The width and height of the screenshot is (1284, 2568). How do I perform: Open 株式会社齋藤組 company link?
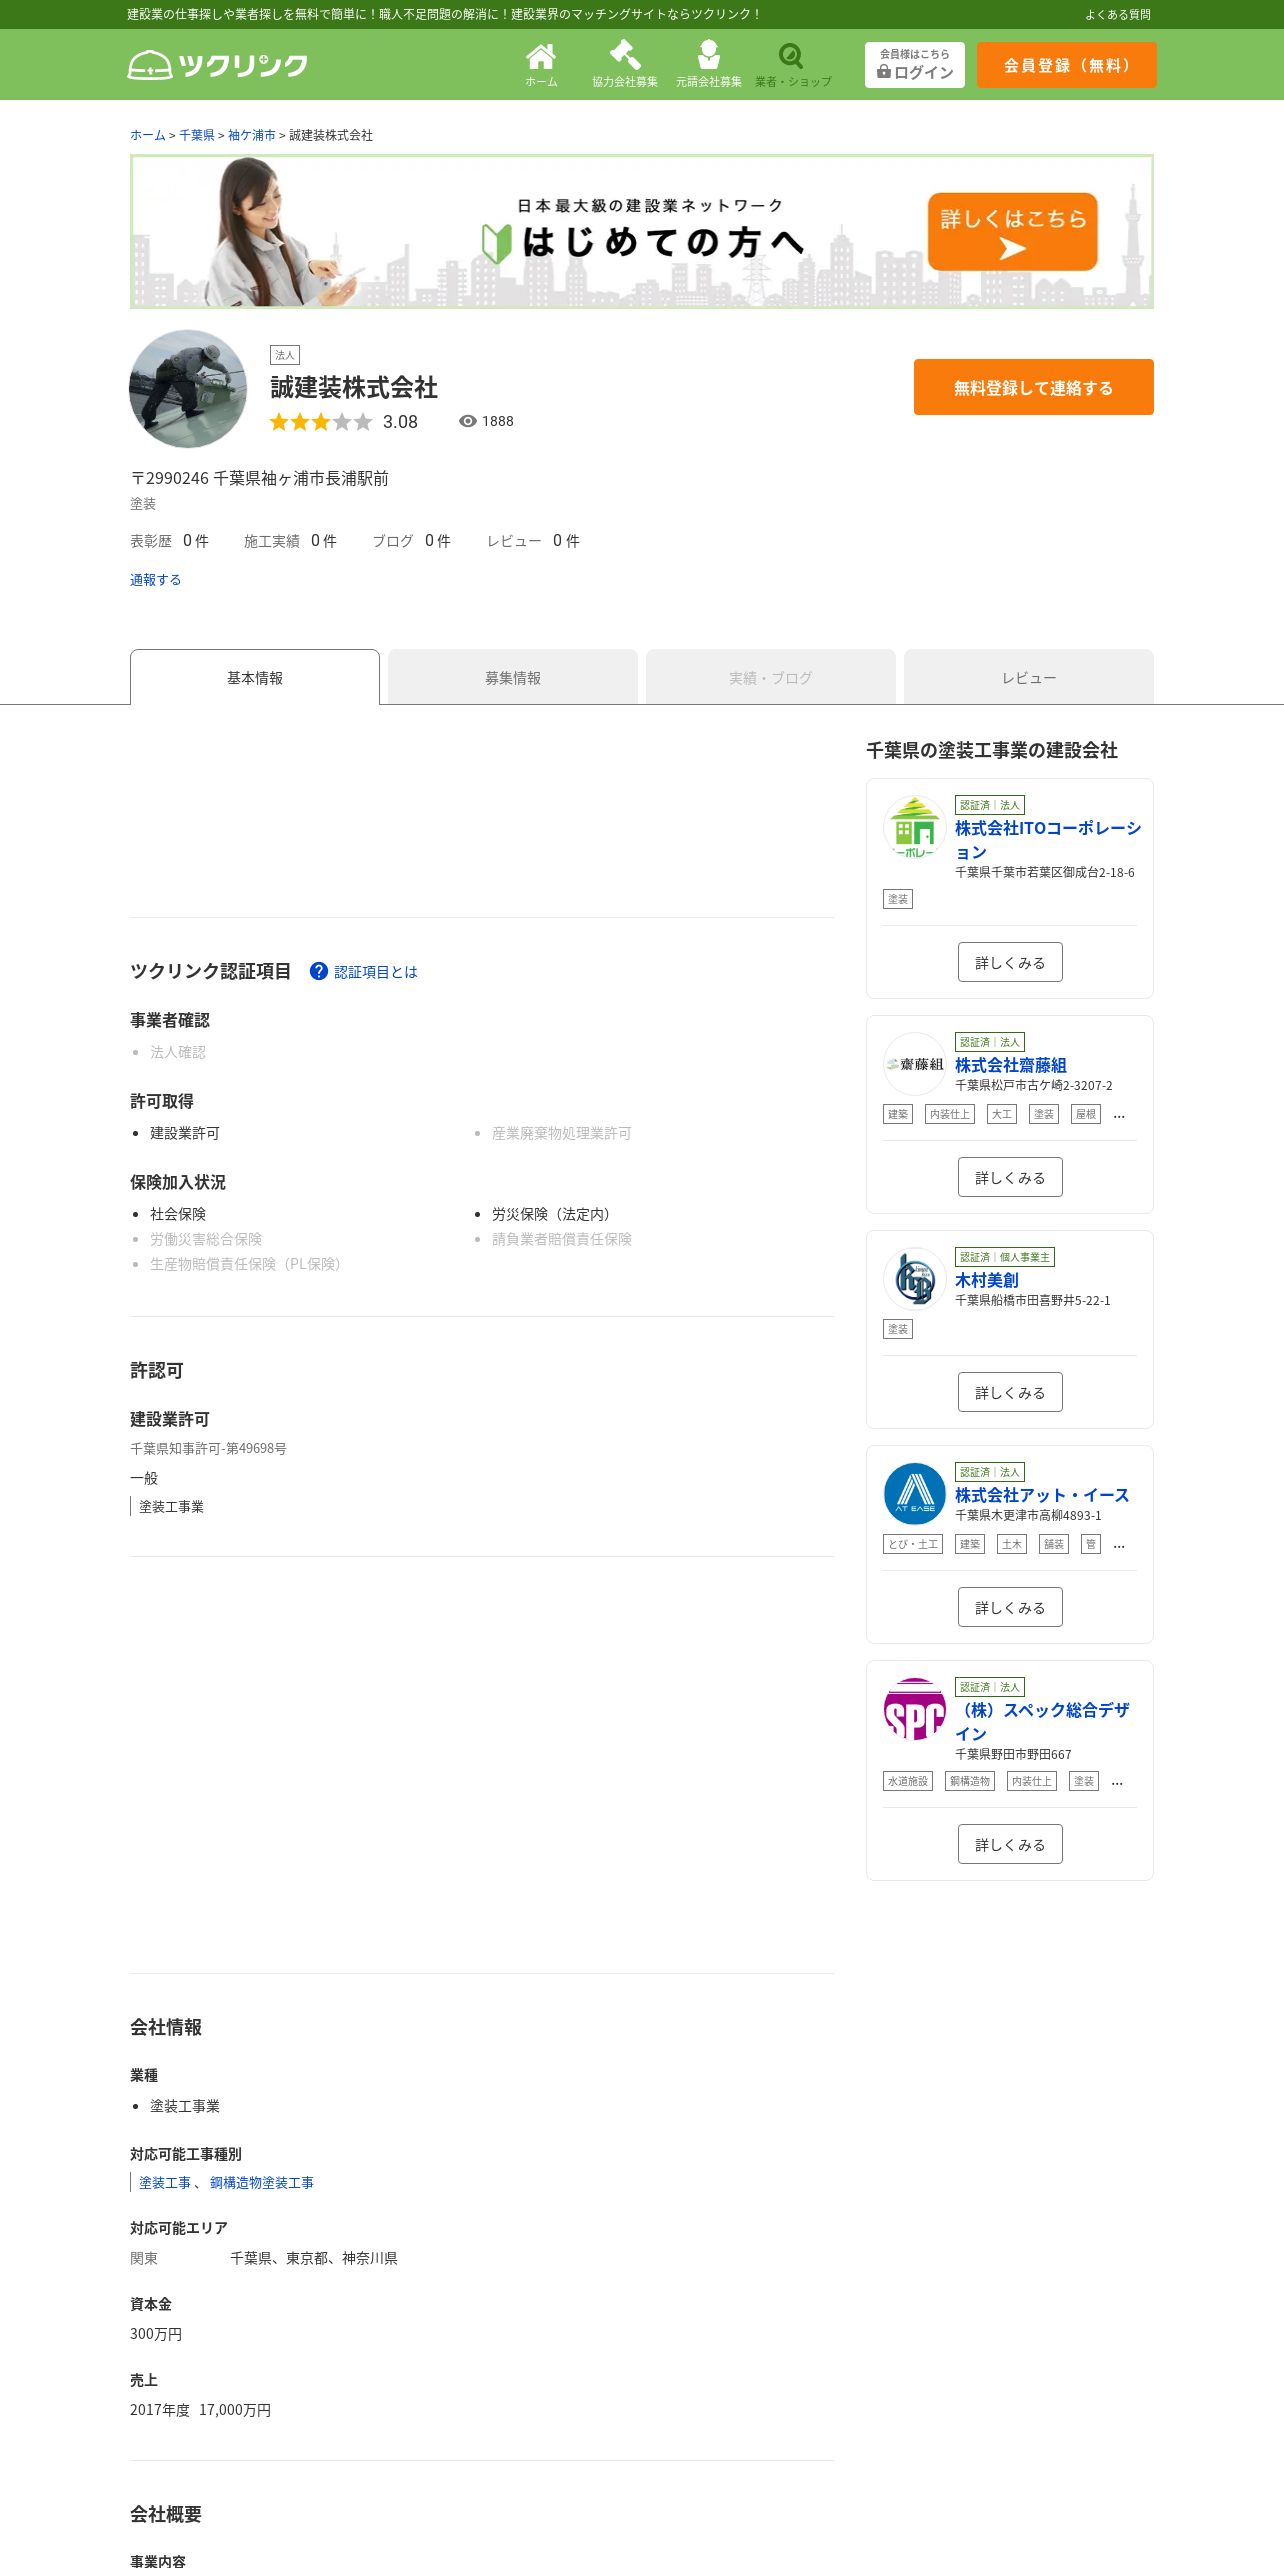coord(1011,1065)
